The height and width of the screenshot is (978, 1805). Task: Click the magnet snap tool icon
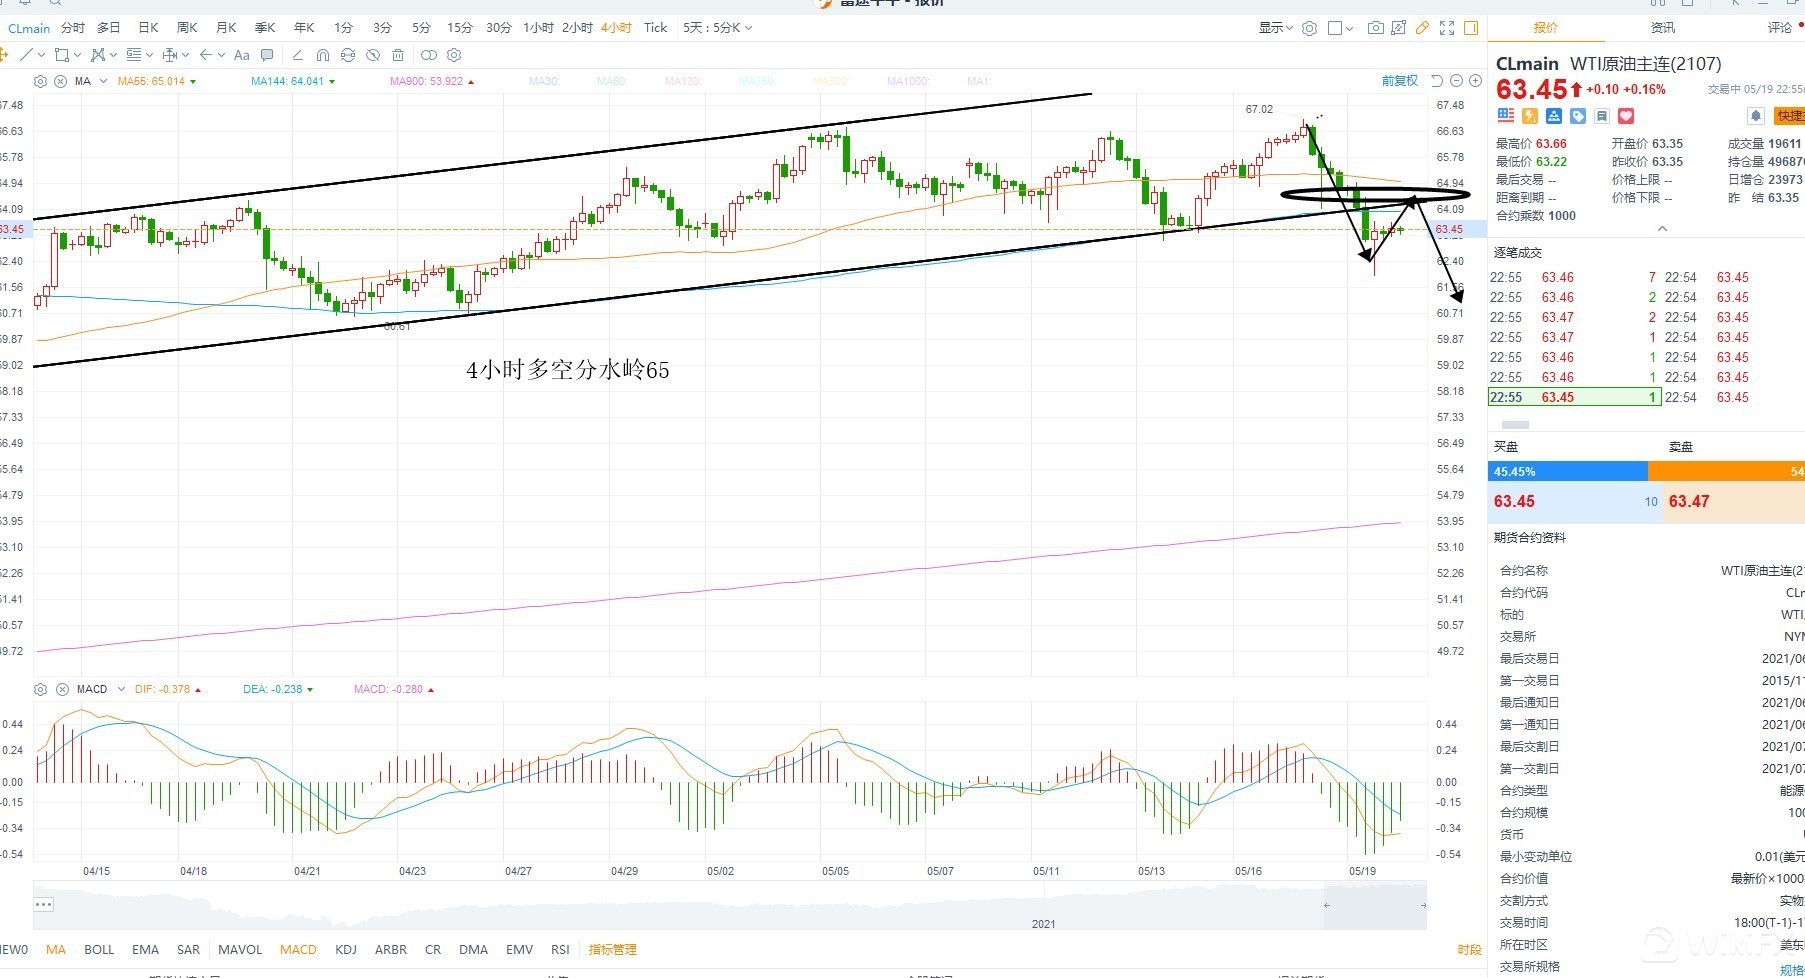point(322,55)
